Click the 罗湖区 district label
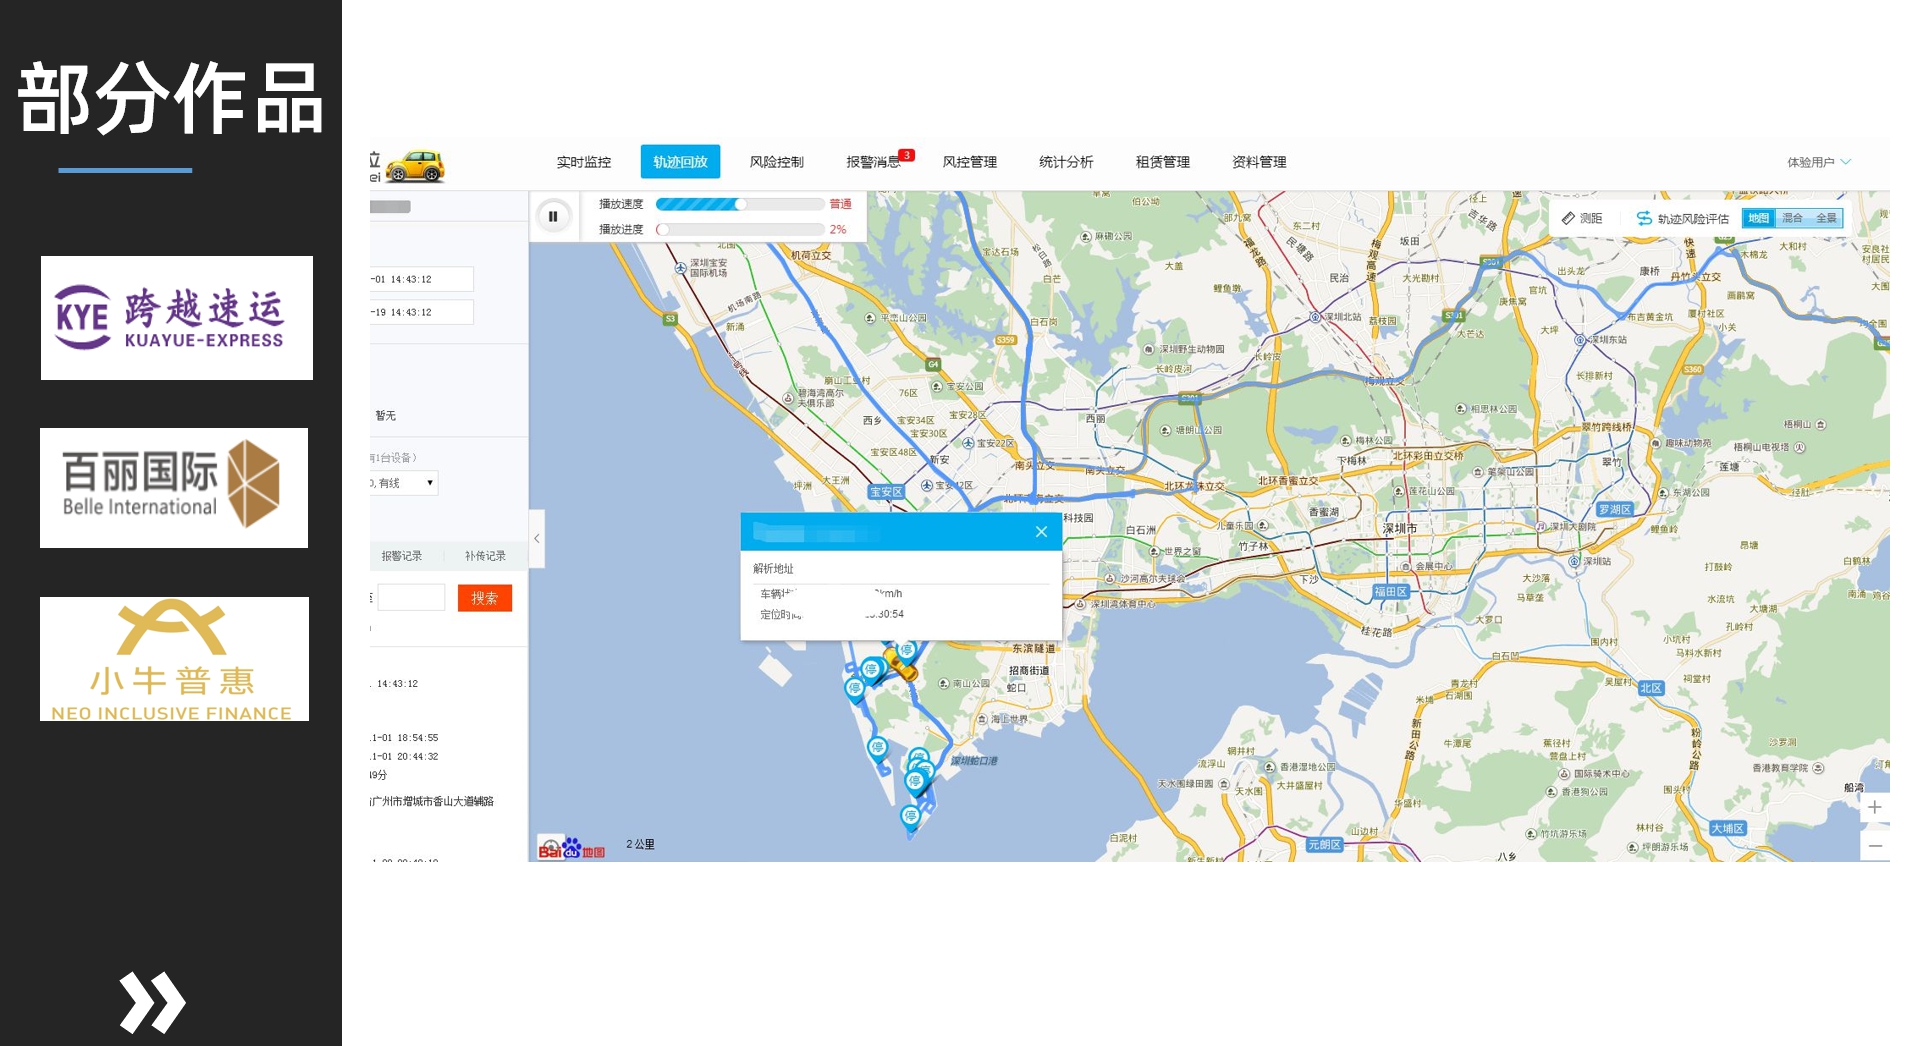The width and height of the screenshot is (1919, 1046). [x=1614, y=510]
